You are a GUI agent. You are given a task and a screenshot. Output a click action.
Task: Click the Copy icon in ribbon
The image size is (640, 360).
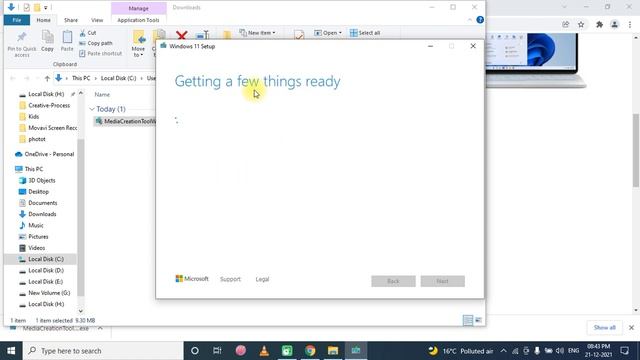(x=47, y=37)
